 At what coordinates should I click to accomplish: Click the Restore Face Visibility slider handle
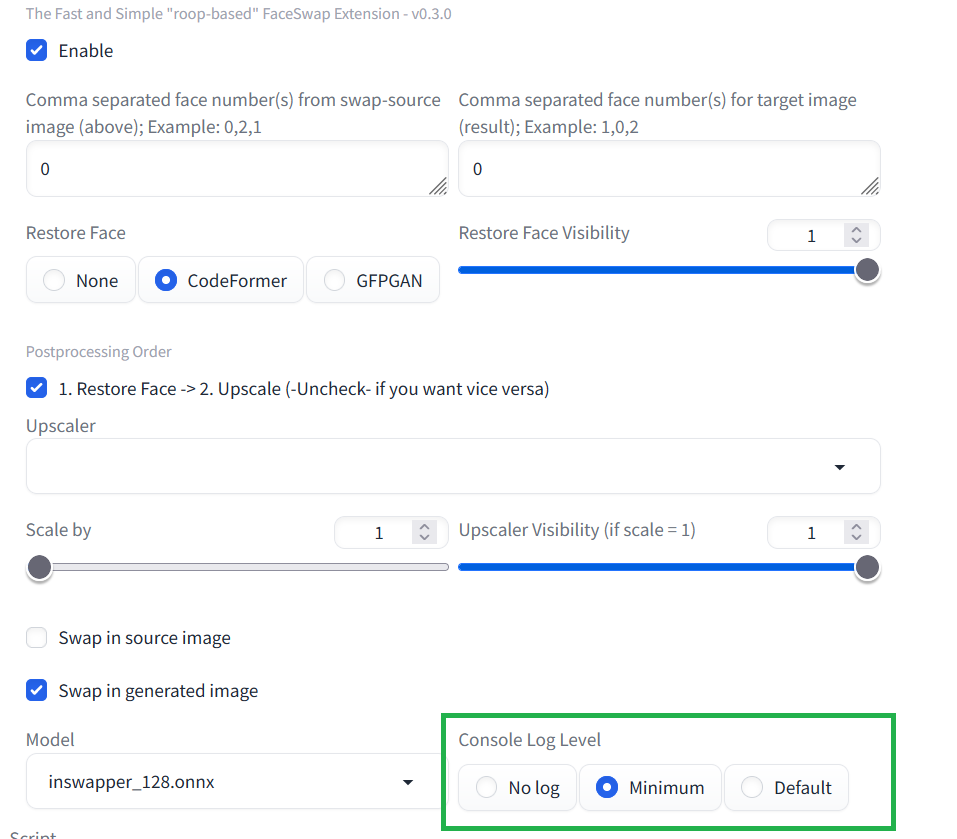pos(866,270)
